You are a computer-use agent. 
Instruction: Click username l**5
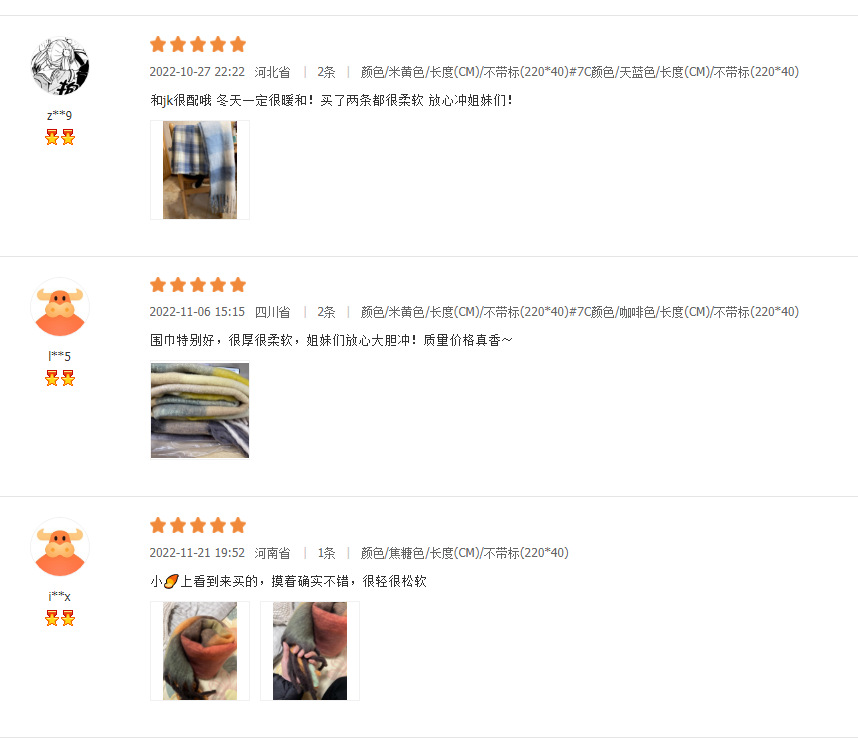(60, 356)
